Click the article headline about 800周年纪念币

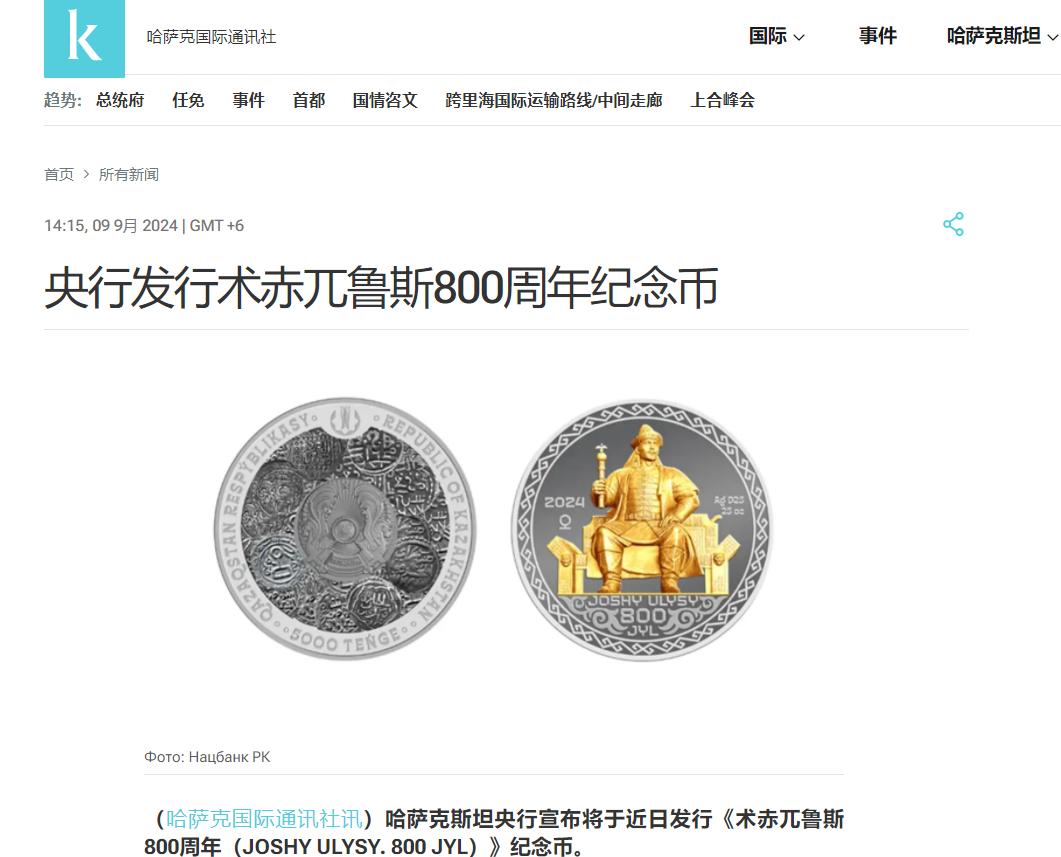click(381, 288)
